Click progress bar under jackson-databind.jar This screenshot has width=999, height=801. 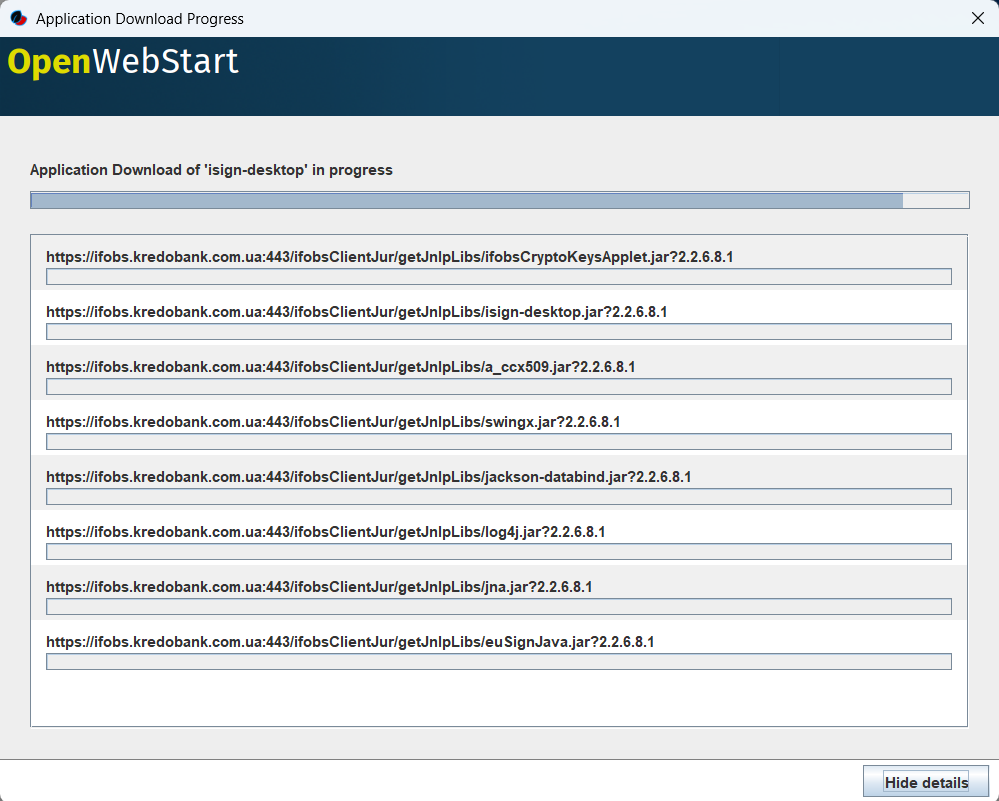point(499,496)
